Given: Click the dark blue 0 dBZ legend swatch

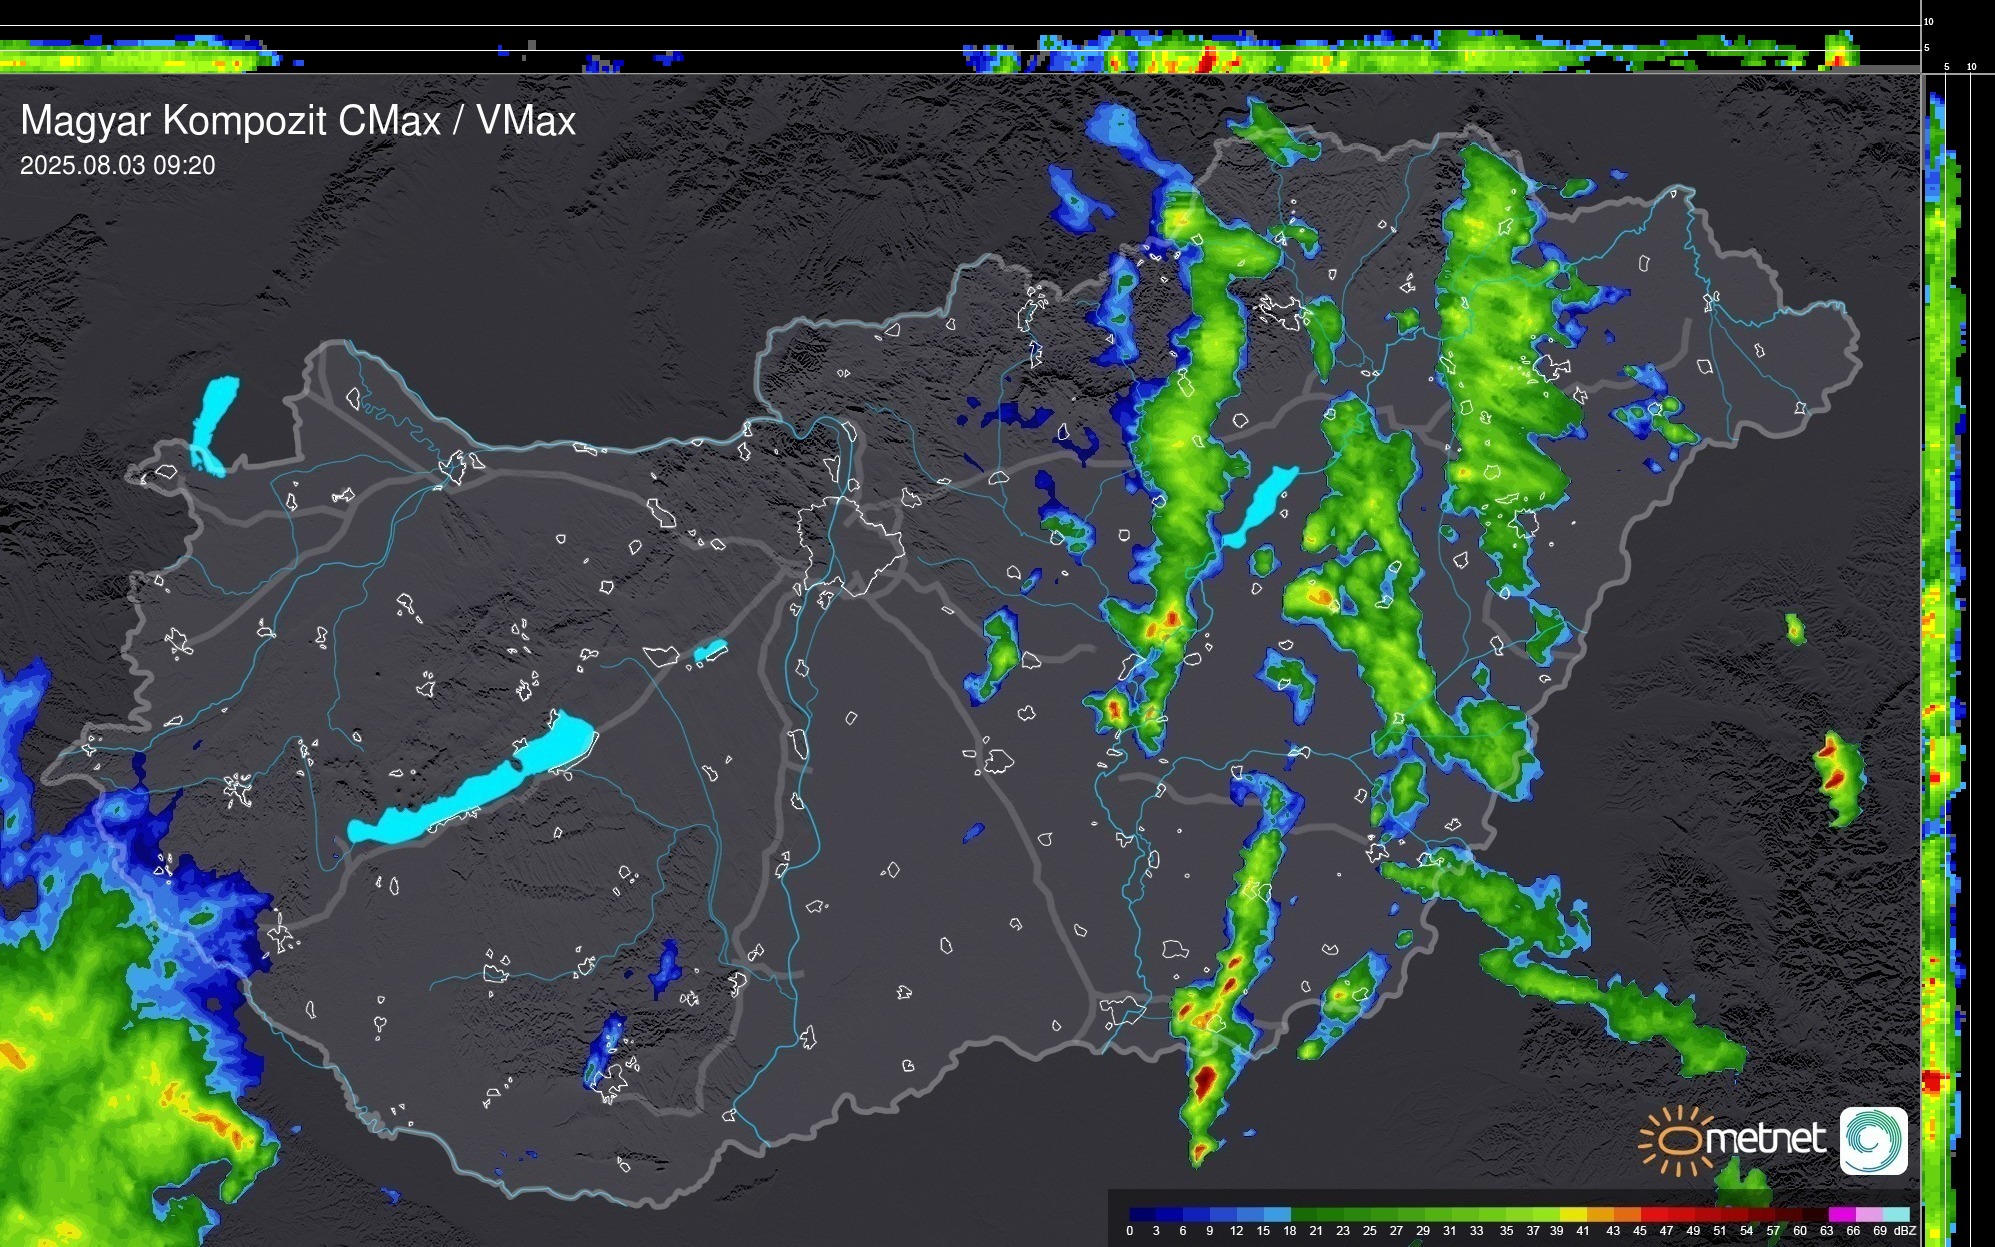Looking at the screenshot, I should pos(1143,1214).
